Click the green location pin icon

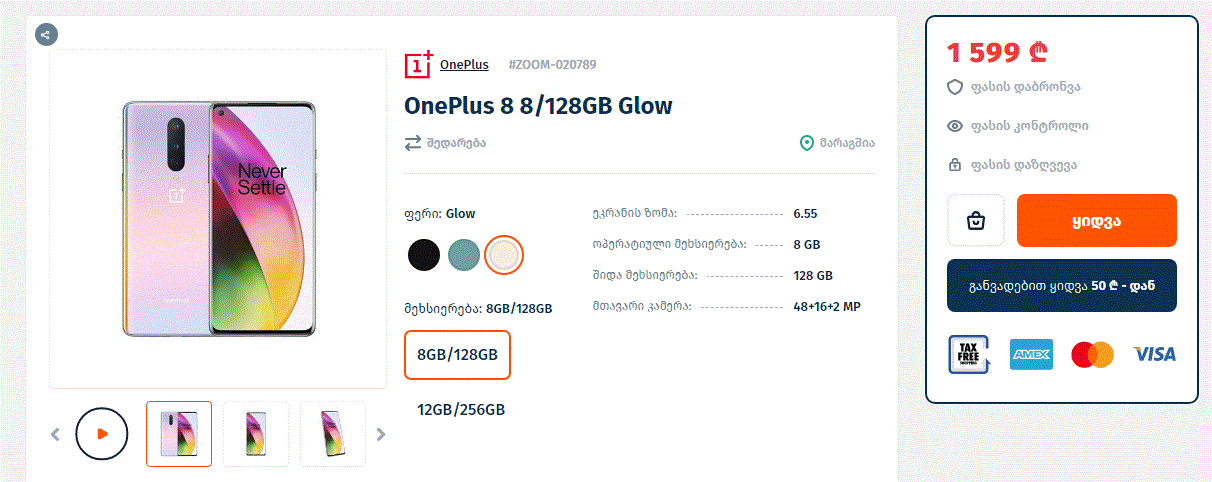(x=807, y=143)
